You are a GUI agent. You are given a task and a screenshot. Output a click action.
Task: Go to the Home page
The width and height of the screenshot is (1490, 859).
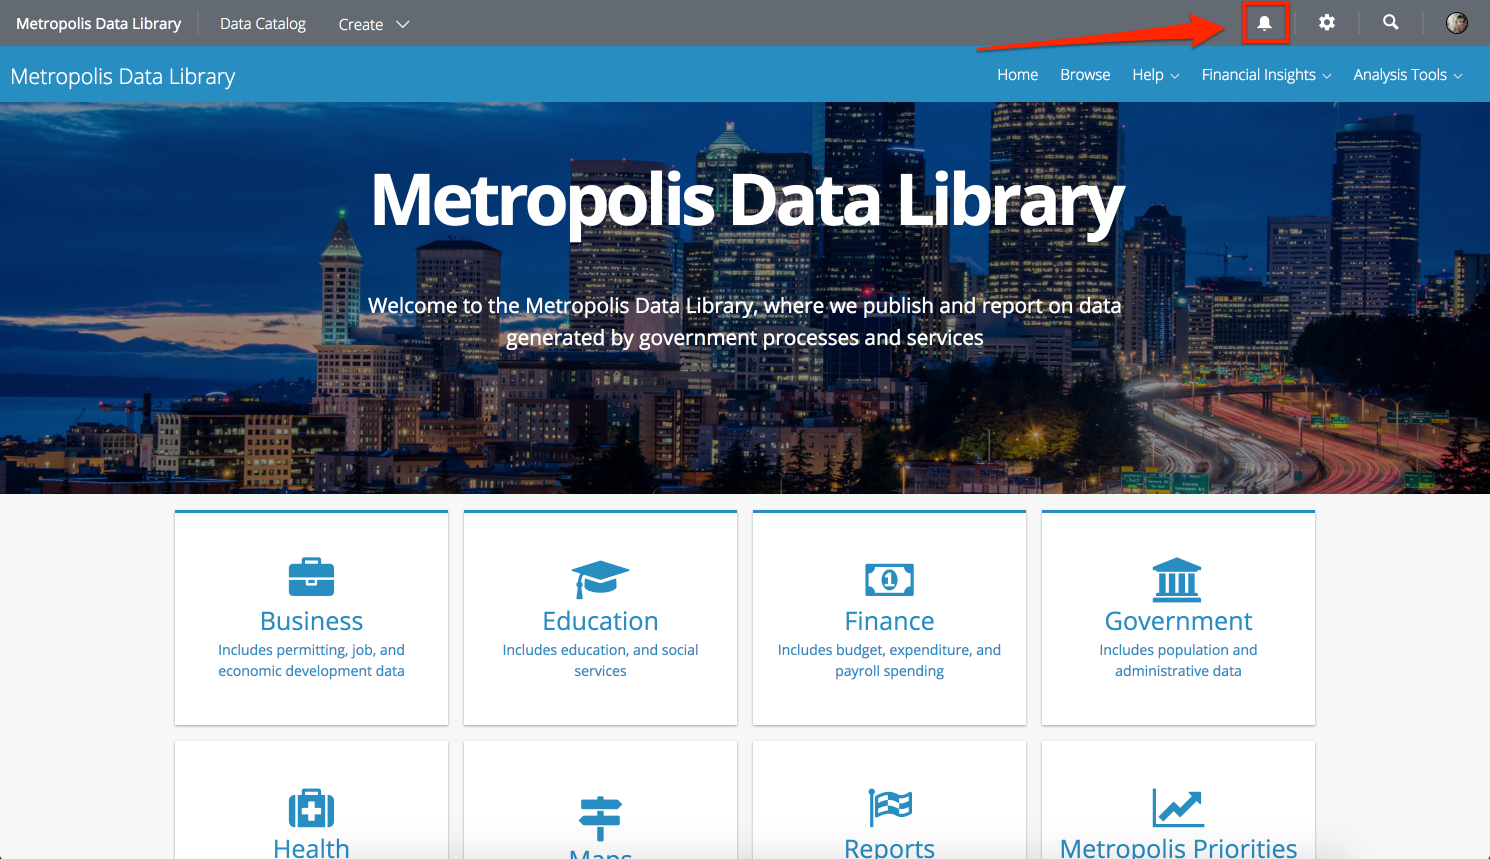[x=1017, y=75]
